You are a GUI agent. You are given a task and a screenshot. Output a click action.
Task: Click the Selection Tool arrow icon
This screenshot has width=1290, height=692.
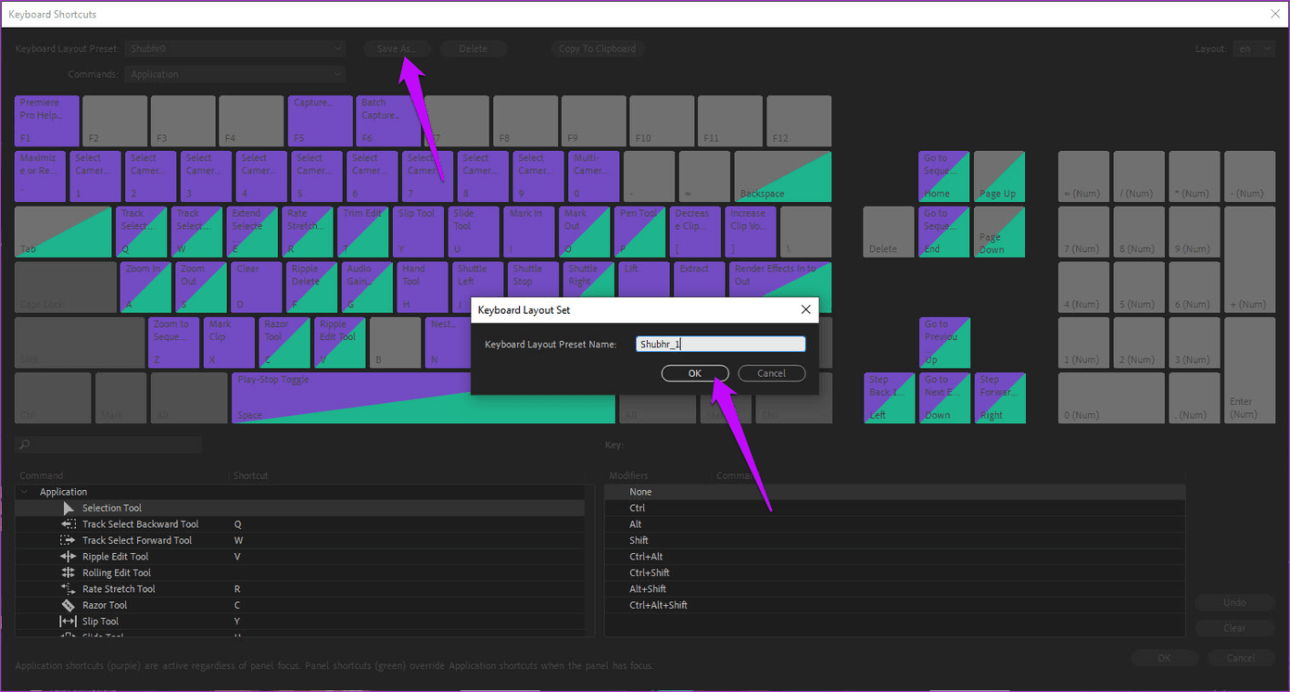pos(68,508)
